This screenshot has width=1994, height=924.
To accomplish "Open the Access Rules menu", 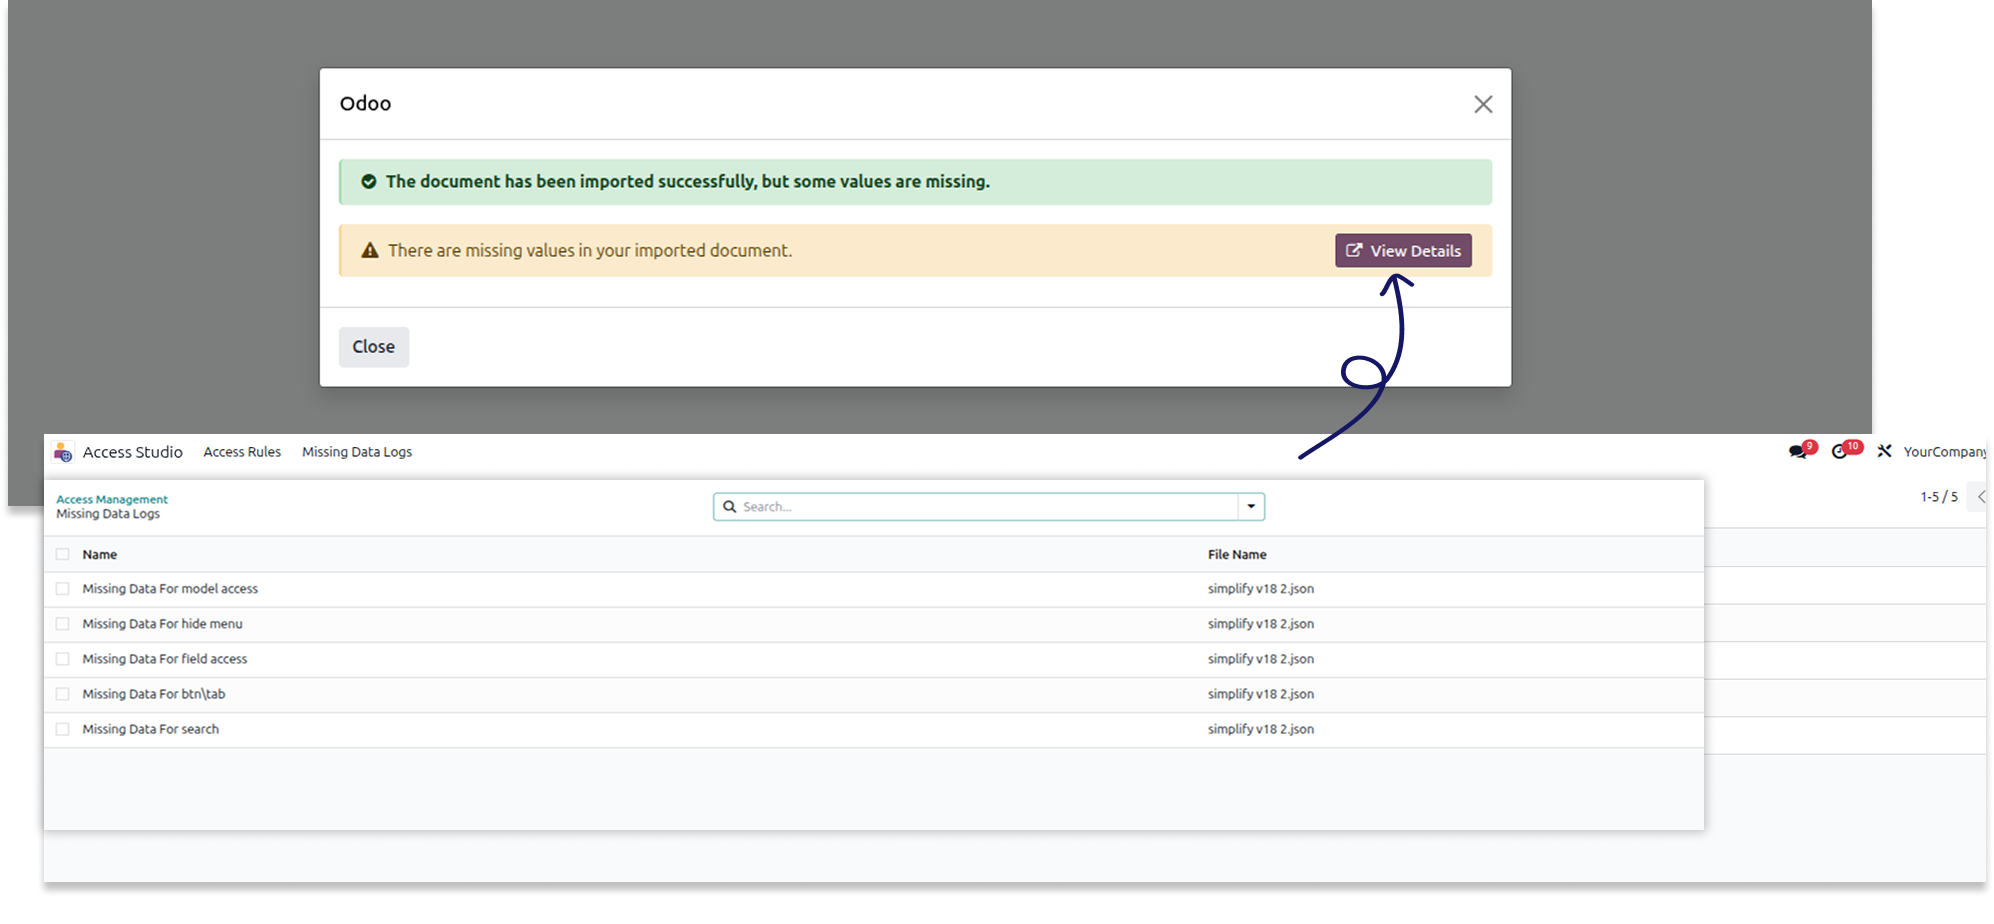I will pos(242,452).
